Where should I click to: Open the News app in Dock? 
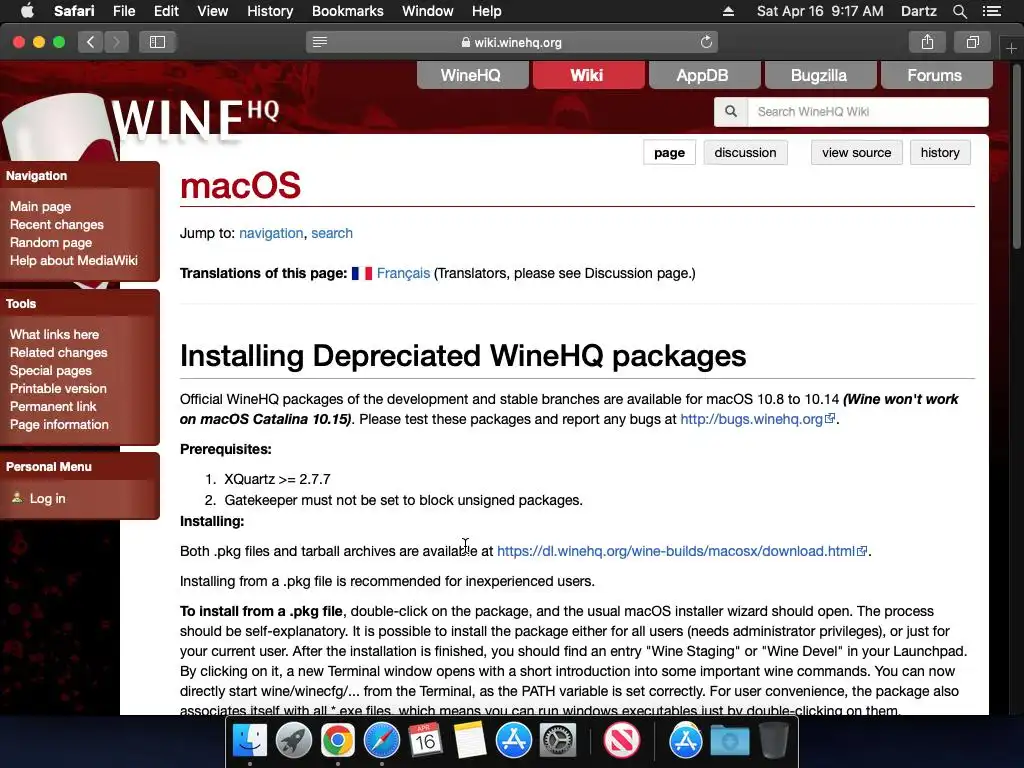tap(621, 741)
